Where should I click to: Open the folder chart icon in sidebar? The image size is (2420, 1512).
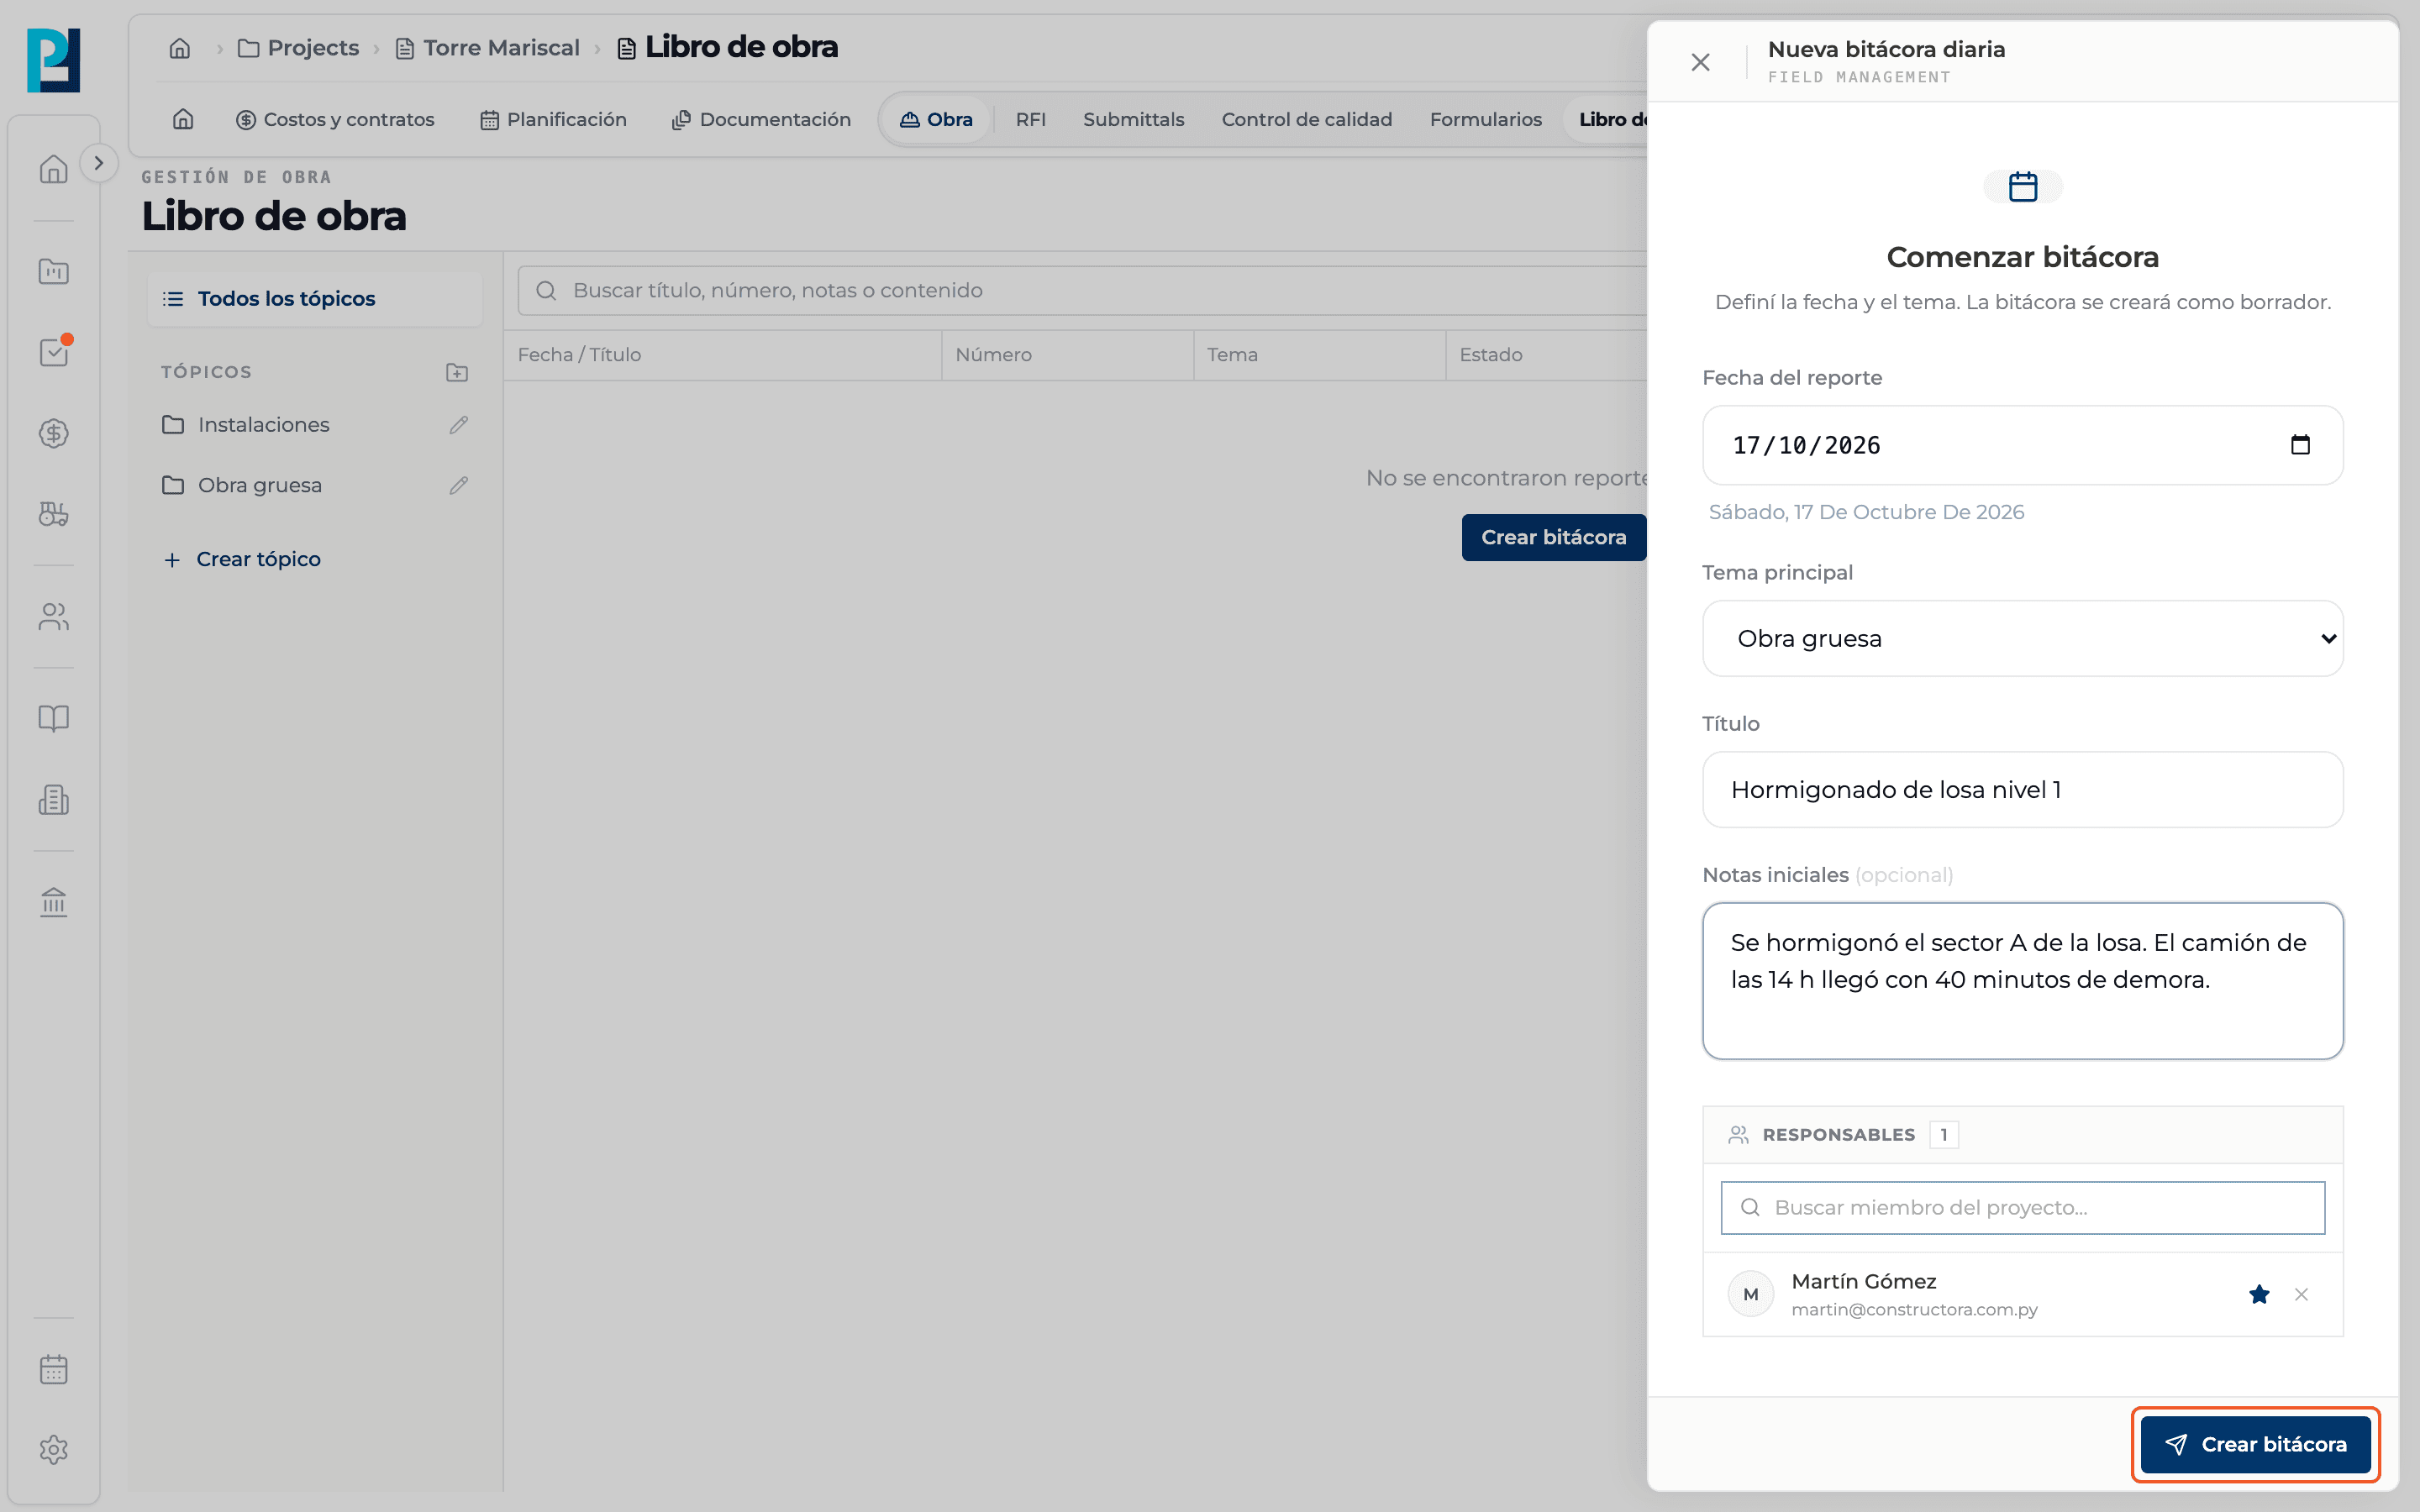[x=53, y=271]
